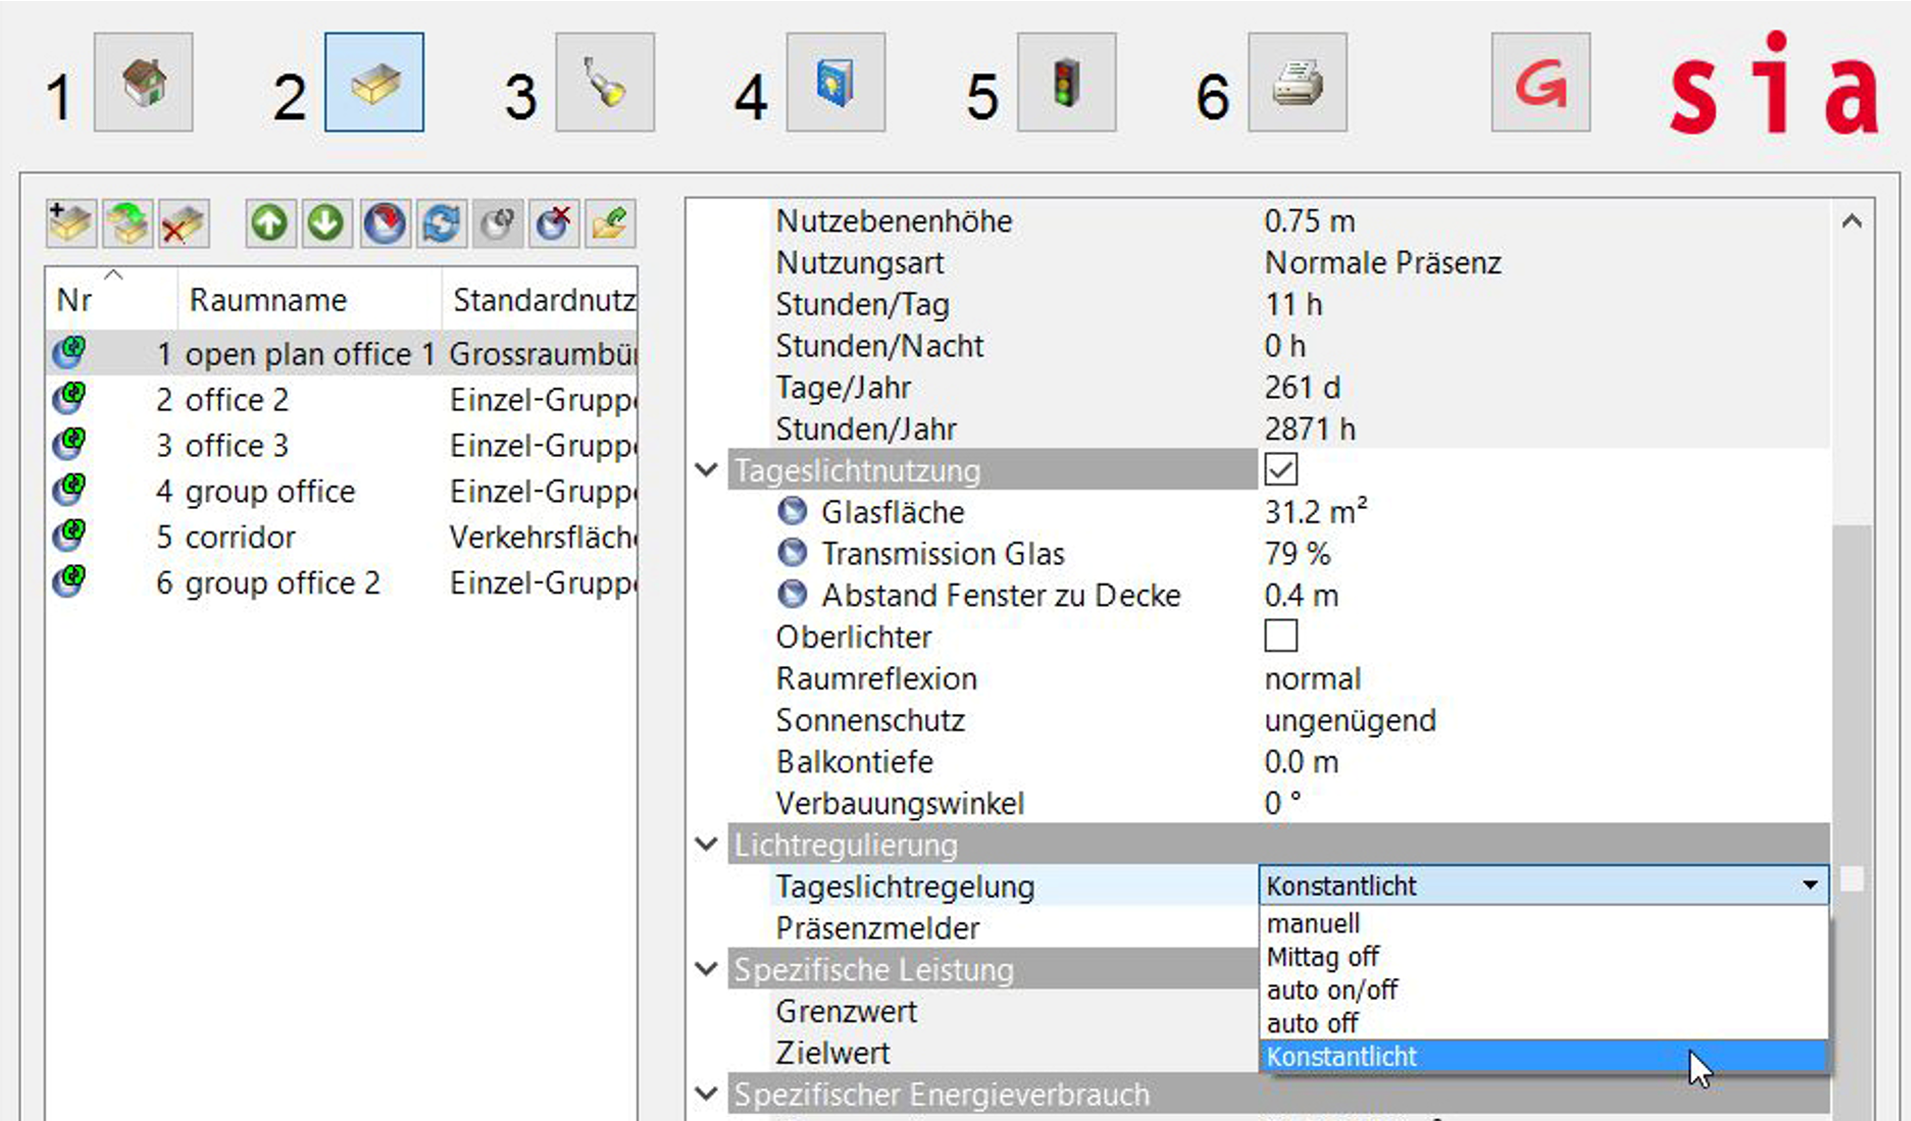Click 'Verkehrsfläche' cell in corridor row
The height and width of the screenshot is (1121, 1911).
coord(543,537)
